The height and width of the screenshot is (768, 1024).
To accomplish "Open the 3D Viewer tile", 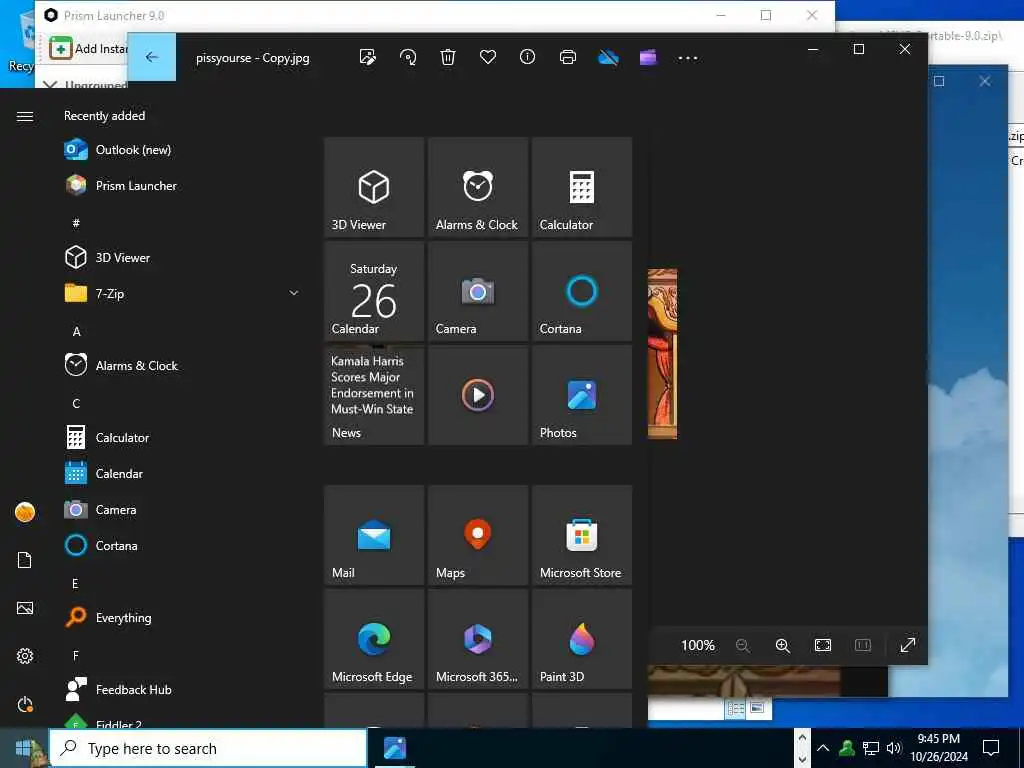I will click(374, 187).
